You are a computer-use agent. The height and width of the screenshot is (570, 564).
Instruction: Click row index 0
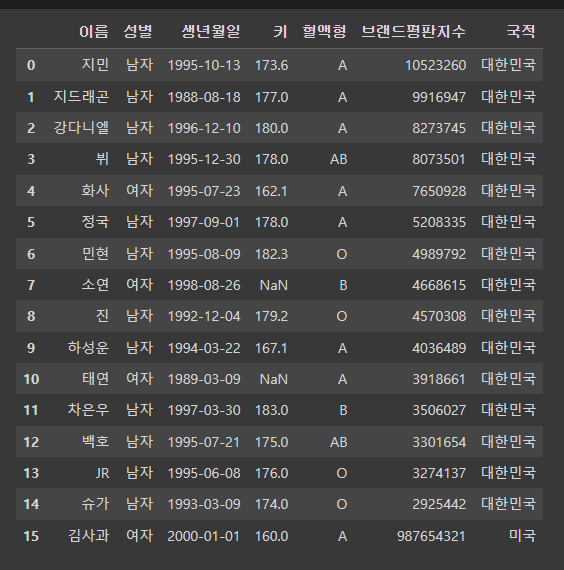(31, 65)
